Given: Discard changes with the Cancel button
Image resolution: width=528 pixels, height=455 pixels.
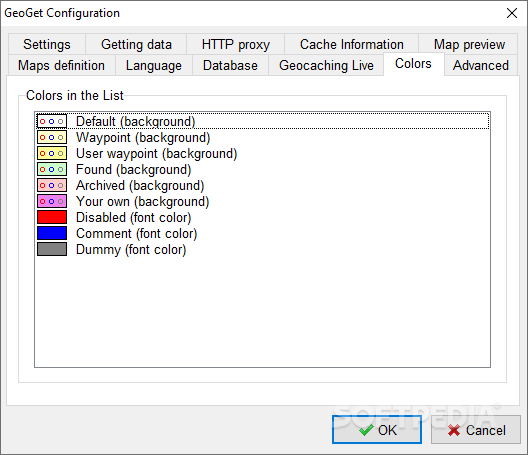Looking at the screenshot, I should (476, 429).
